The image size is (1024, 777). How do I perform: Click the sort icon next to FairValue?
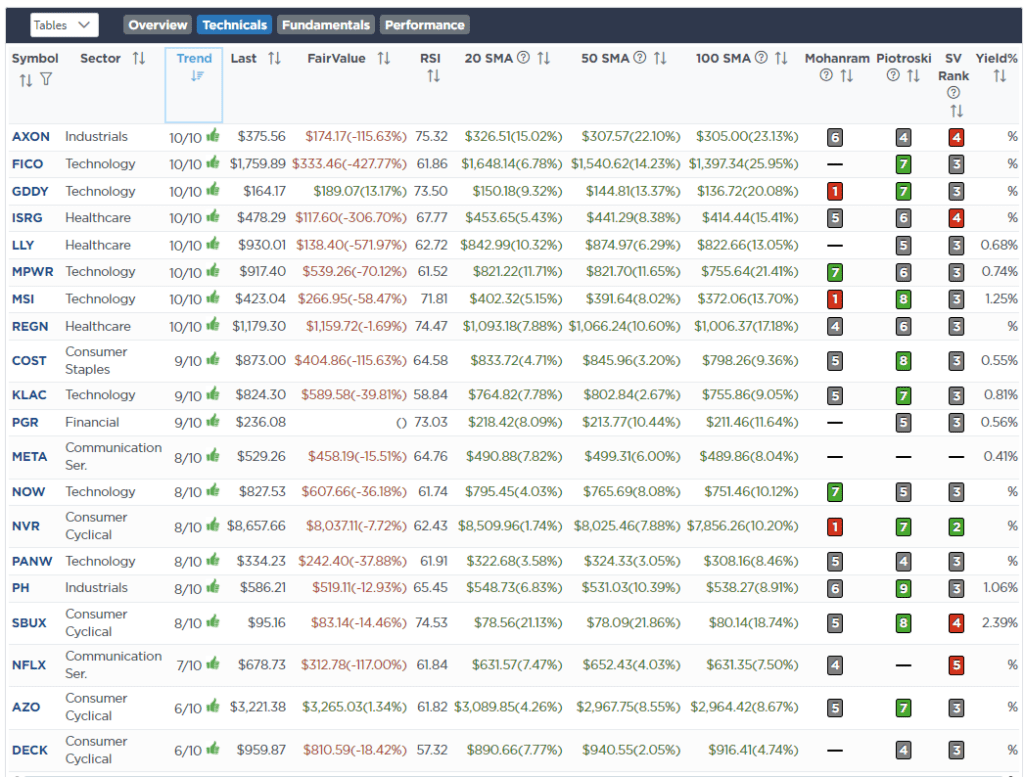384,58
